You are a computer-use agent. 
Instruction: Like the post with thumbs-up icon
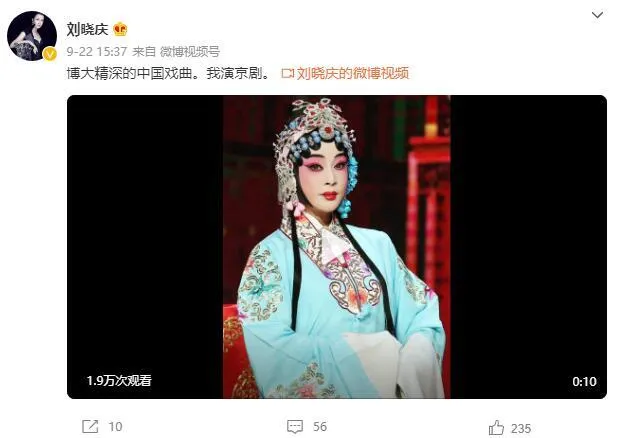496,428
